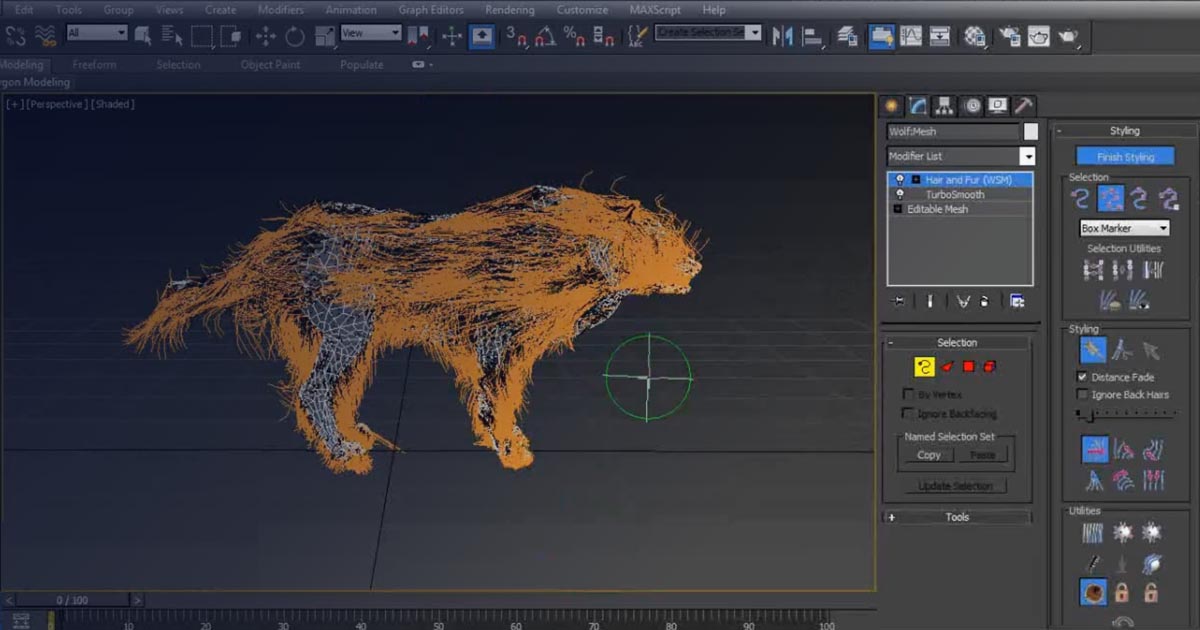This screenshot has height=630, width=1200.
Task: Click the Mirror tool icon
Action: [783, 37]
